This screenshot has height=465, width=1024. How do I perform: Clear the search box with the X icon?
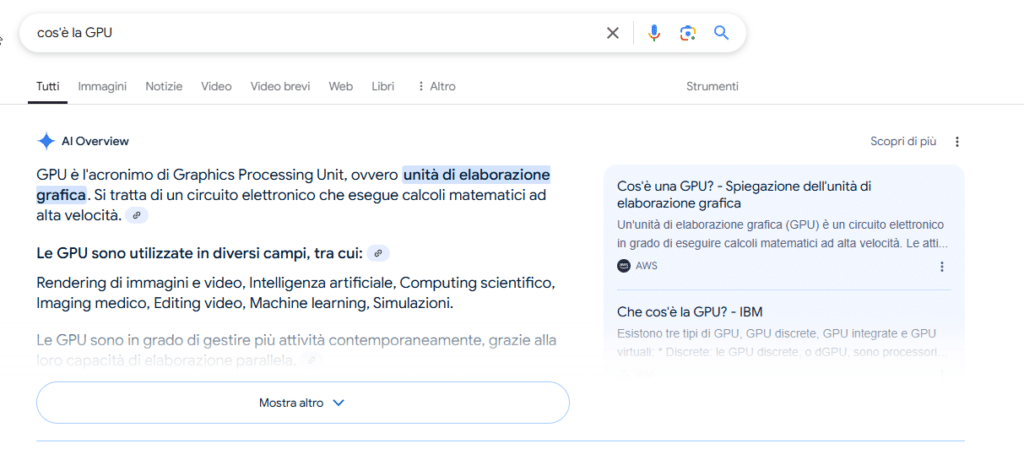613,33
